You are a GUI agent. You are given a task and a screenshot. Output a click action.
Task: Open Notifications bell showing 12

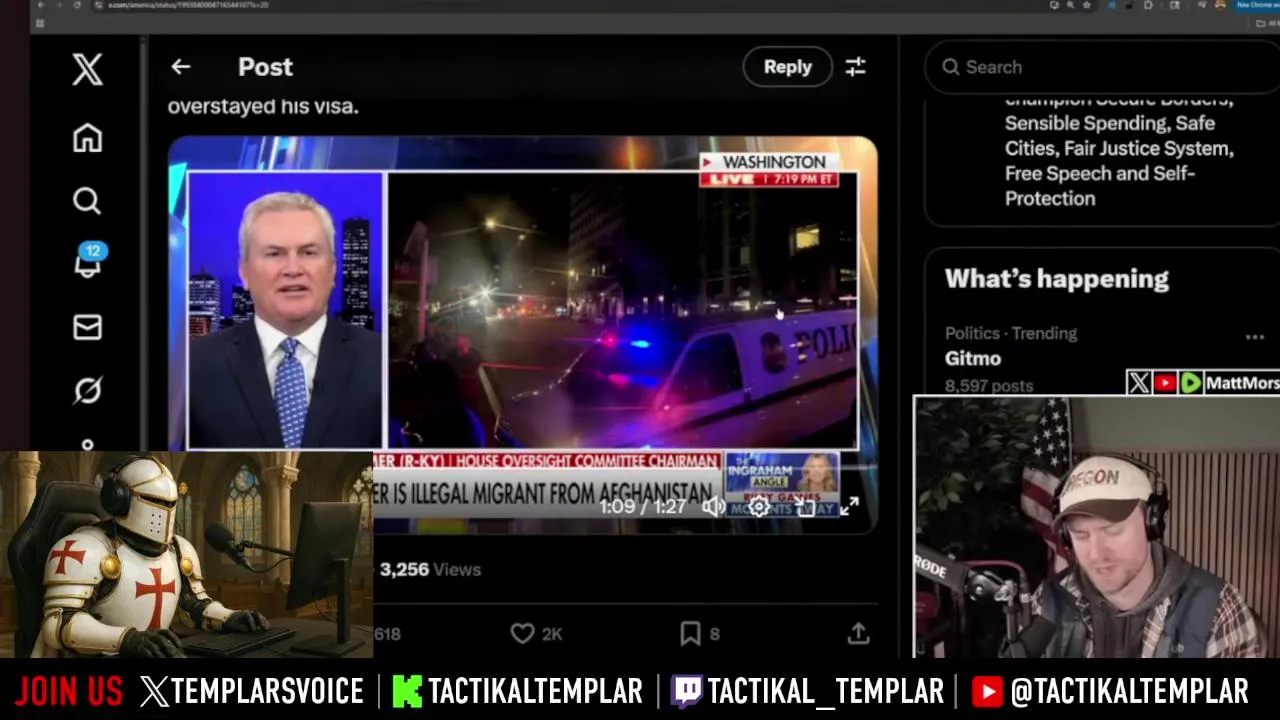(88, 262)
